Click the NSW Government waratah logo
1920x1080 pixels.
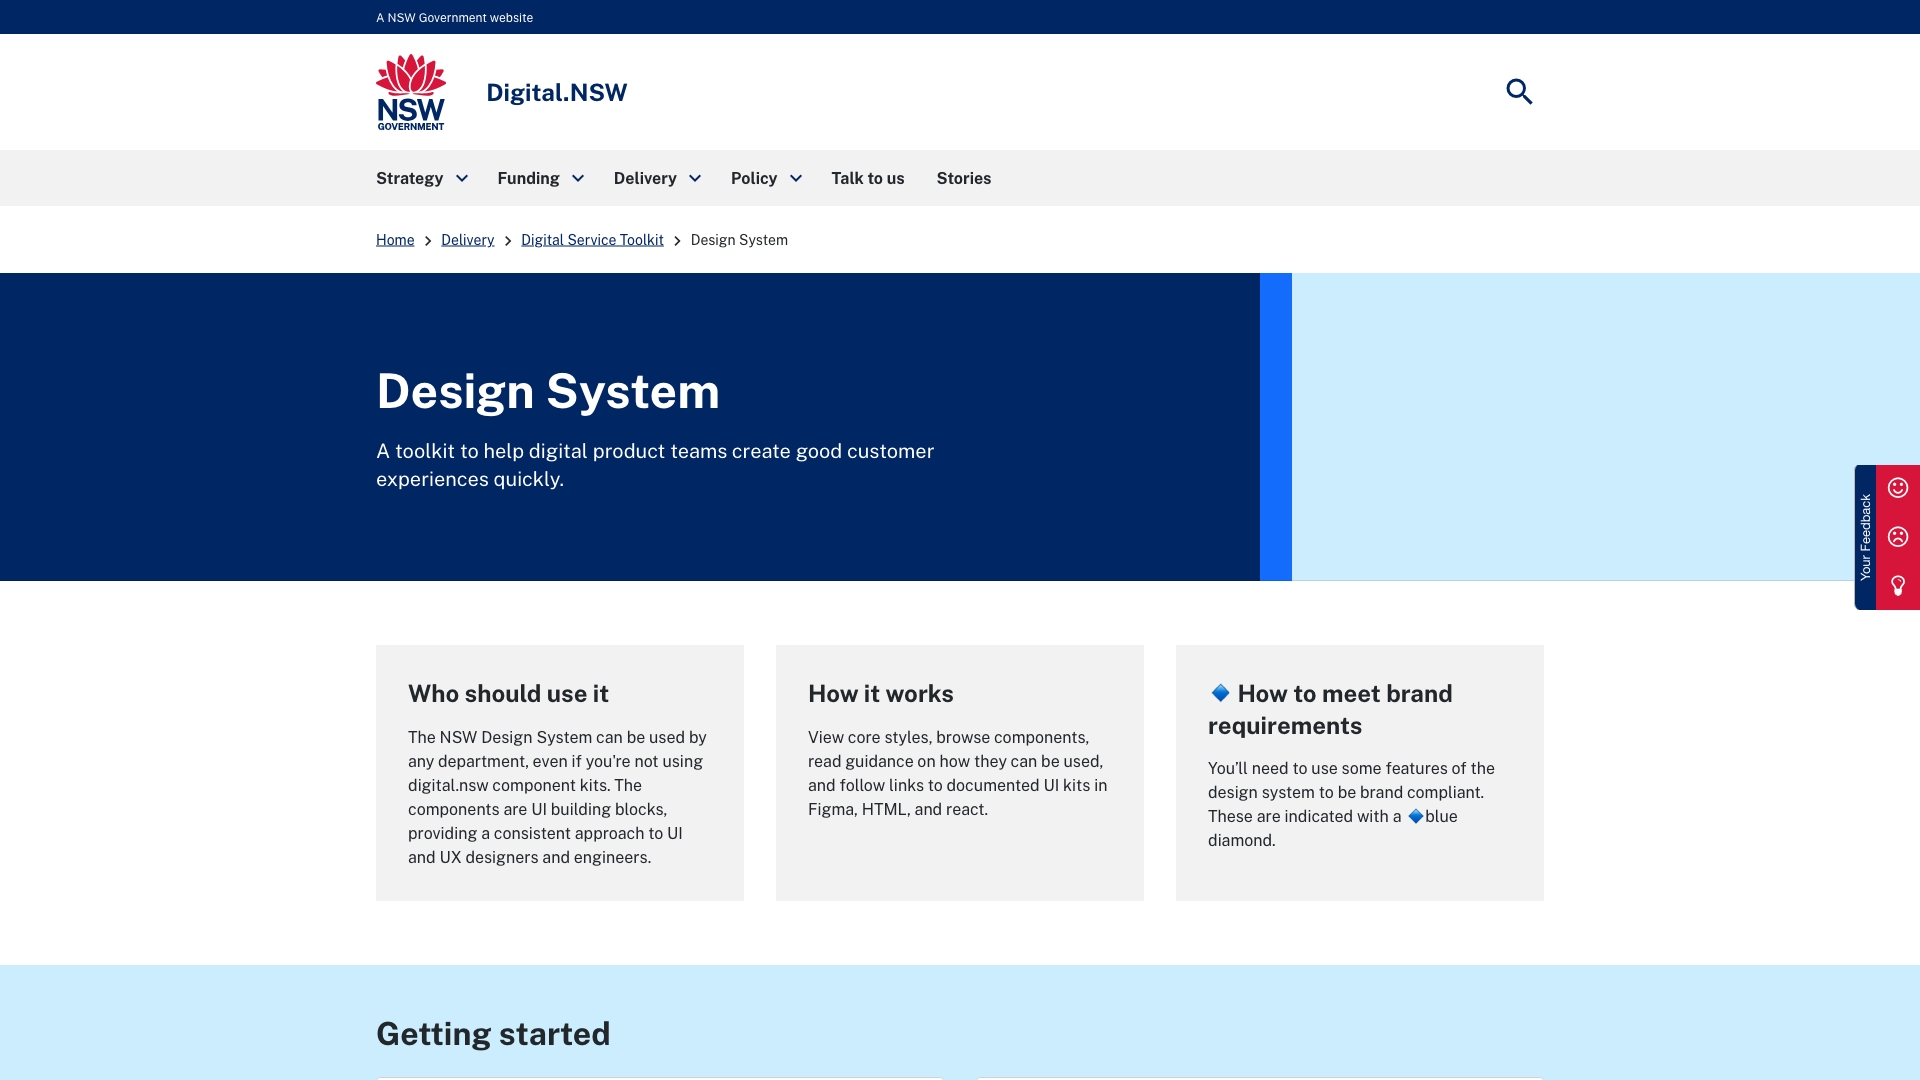click(411, 92)
